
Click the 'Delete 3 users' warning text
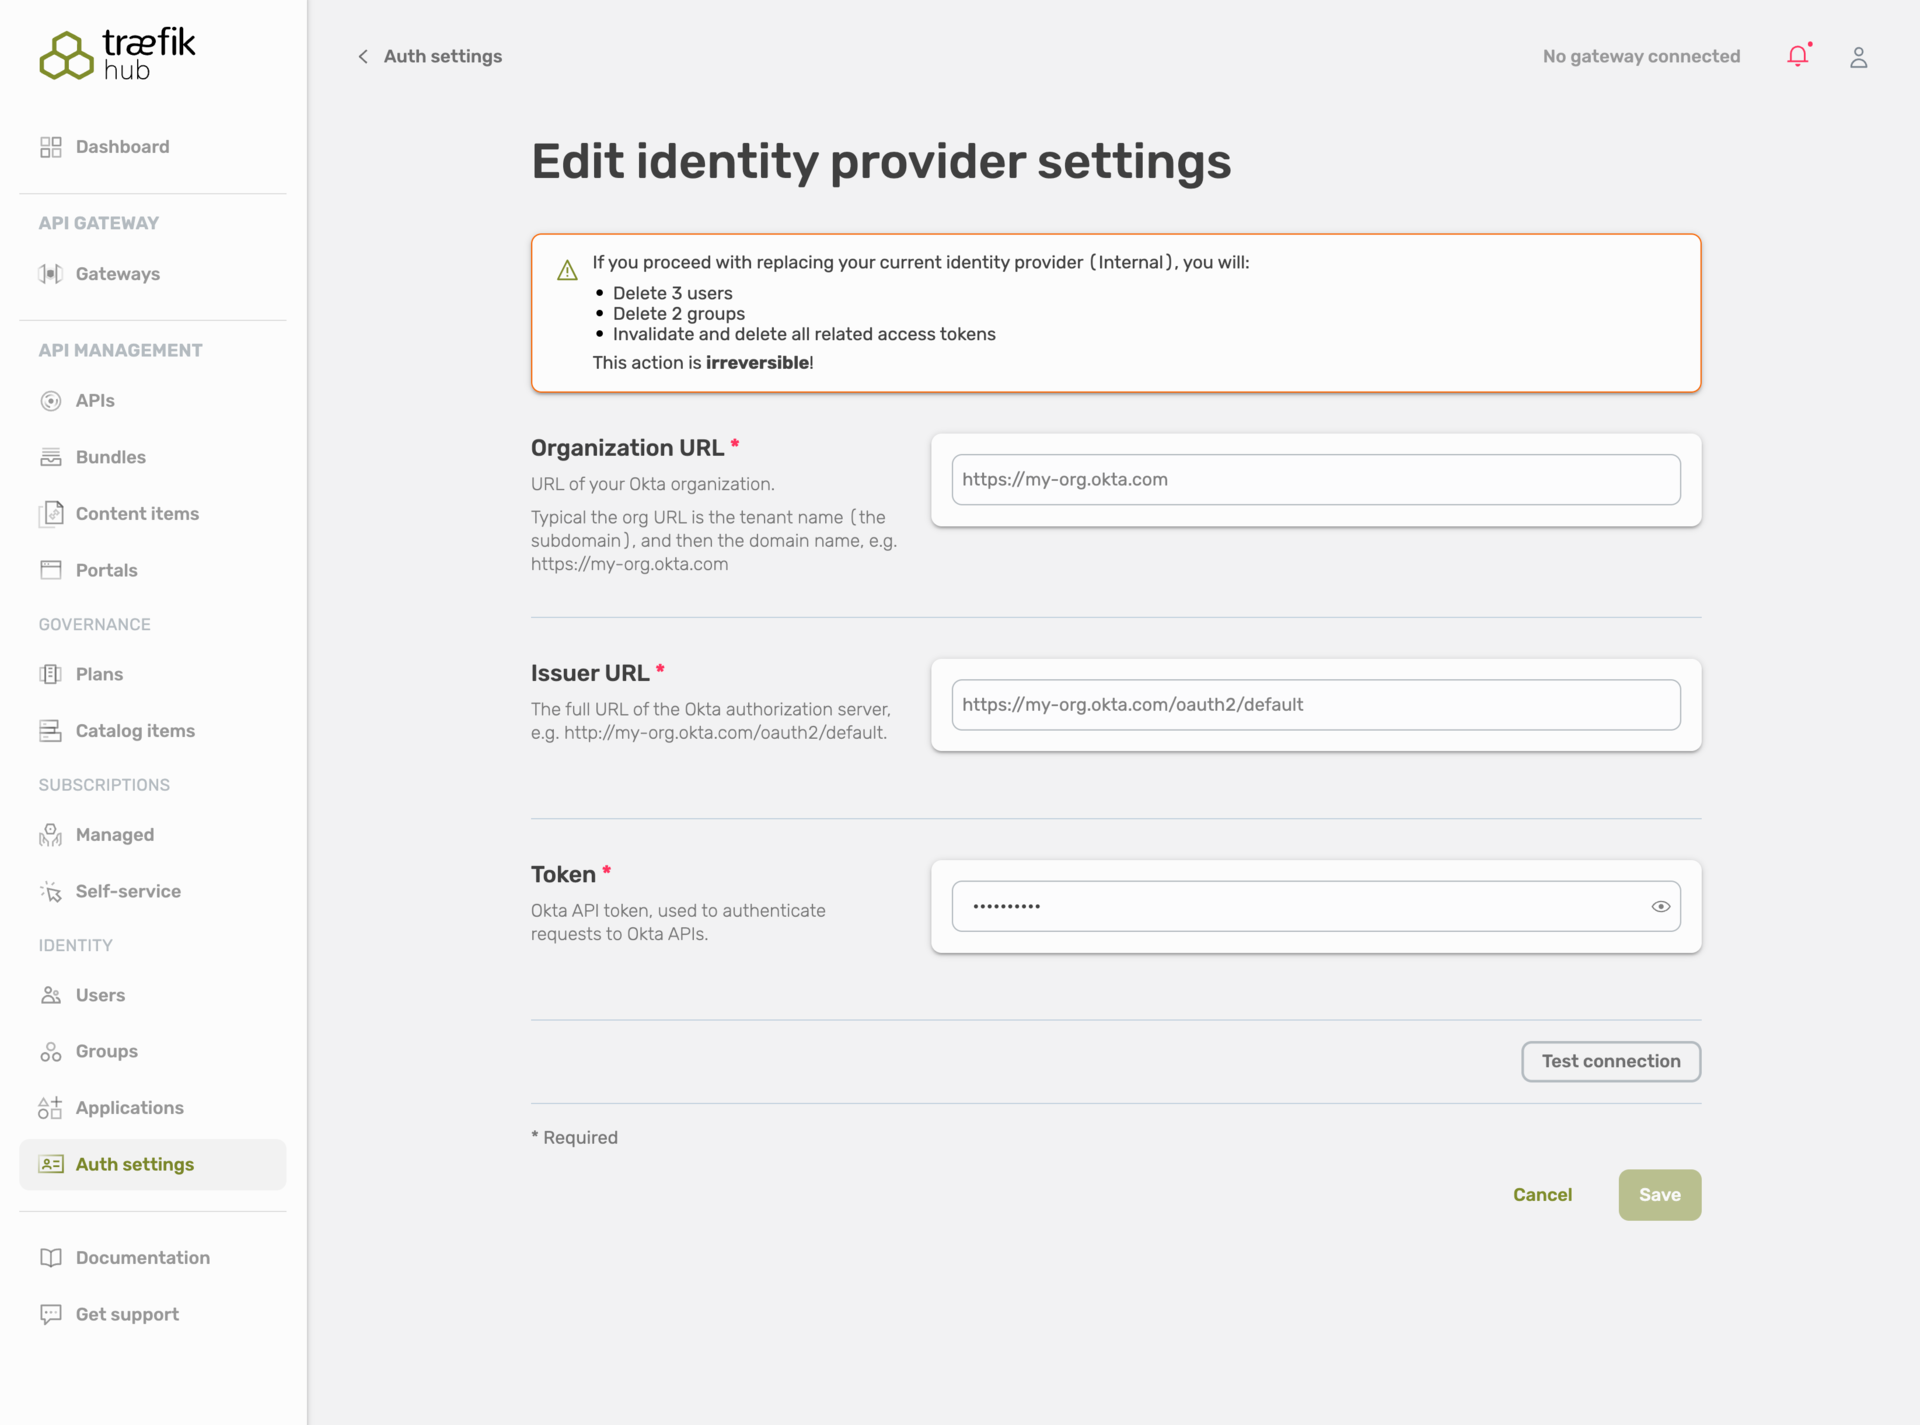tap(672, 293)
